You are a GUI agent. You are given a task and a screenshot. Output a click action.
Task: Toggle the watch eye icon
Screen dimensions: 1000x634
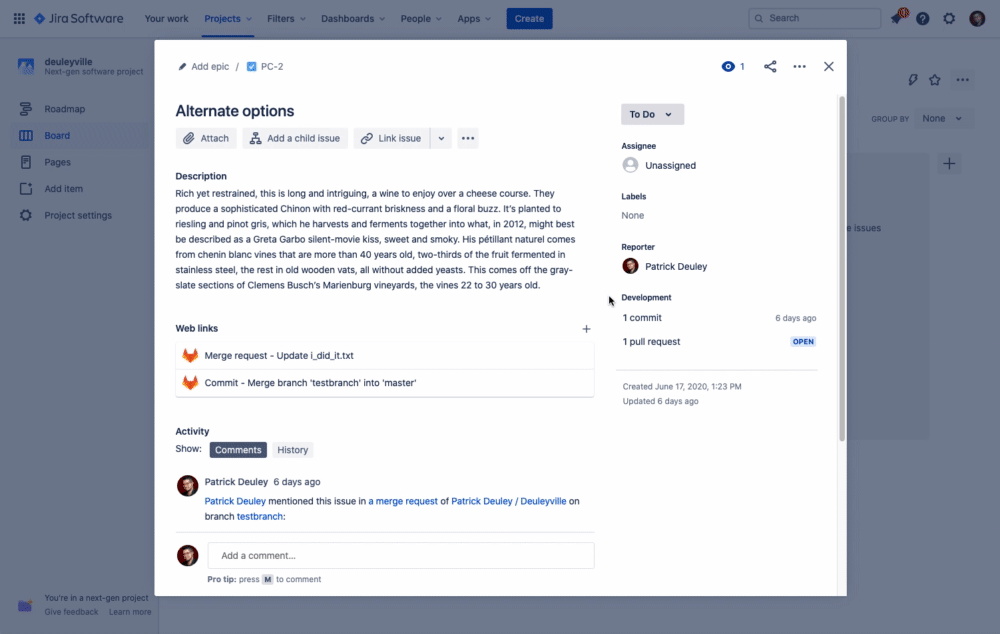[x=728, y=66]
